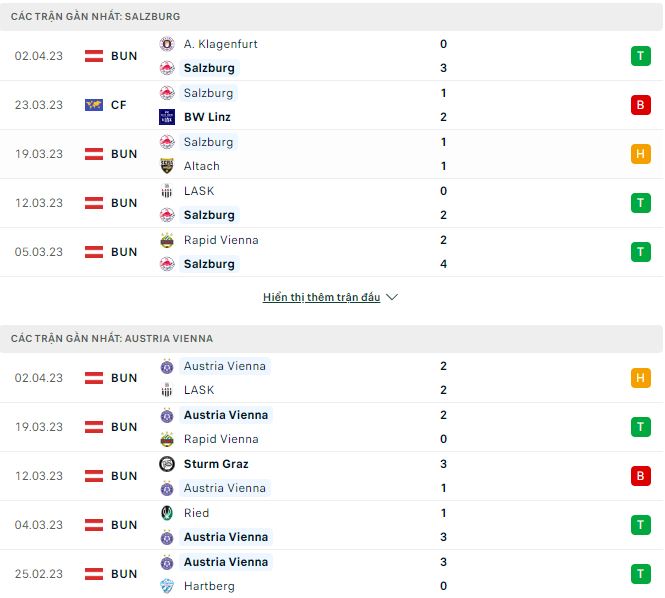
Task: Click Austria Vienna name in 04.03.23 match
Action: [226, 537]
